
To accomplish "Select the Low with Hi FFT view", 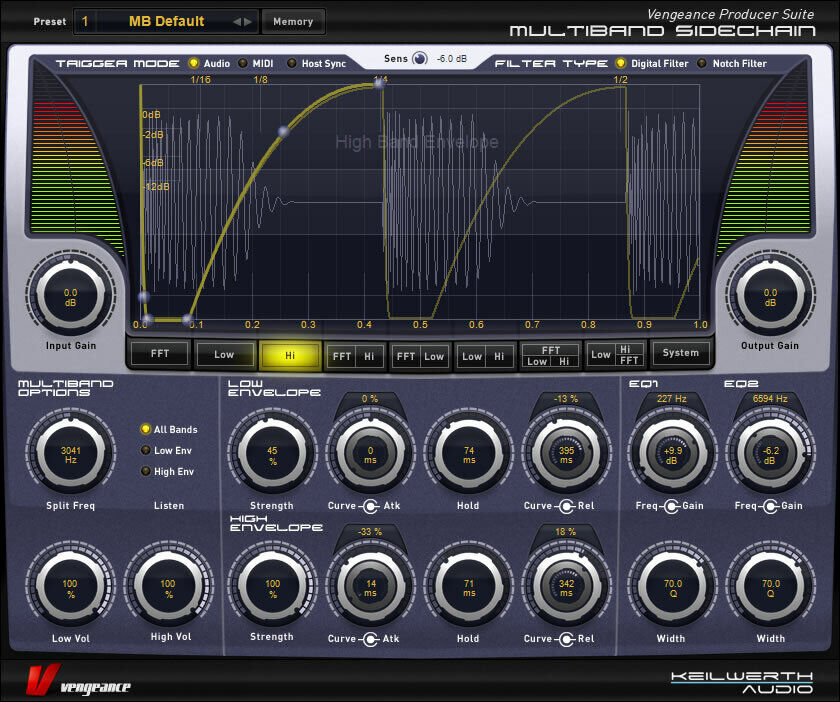I will coord(615,355).
